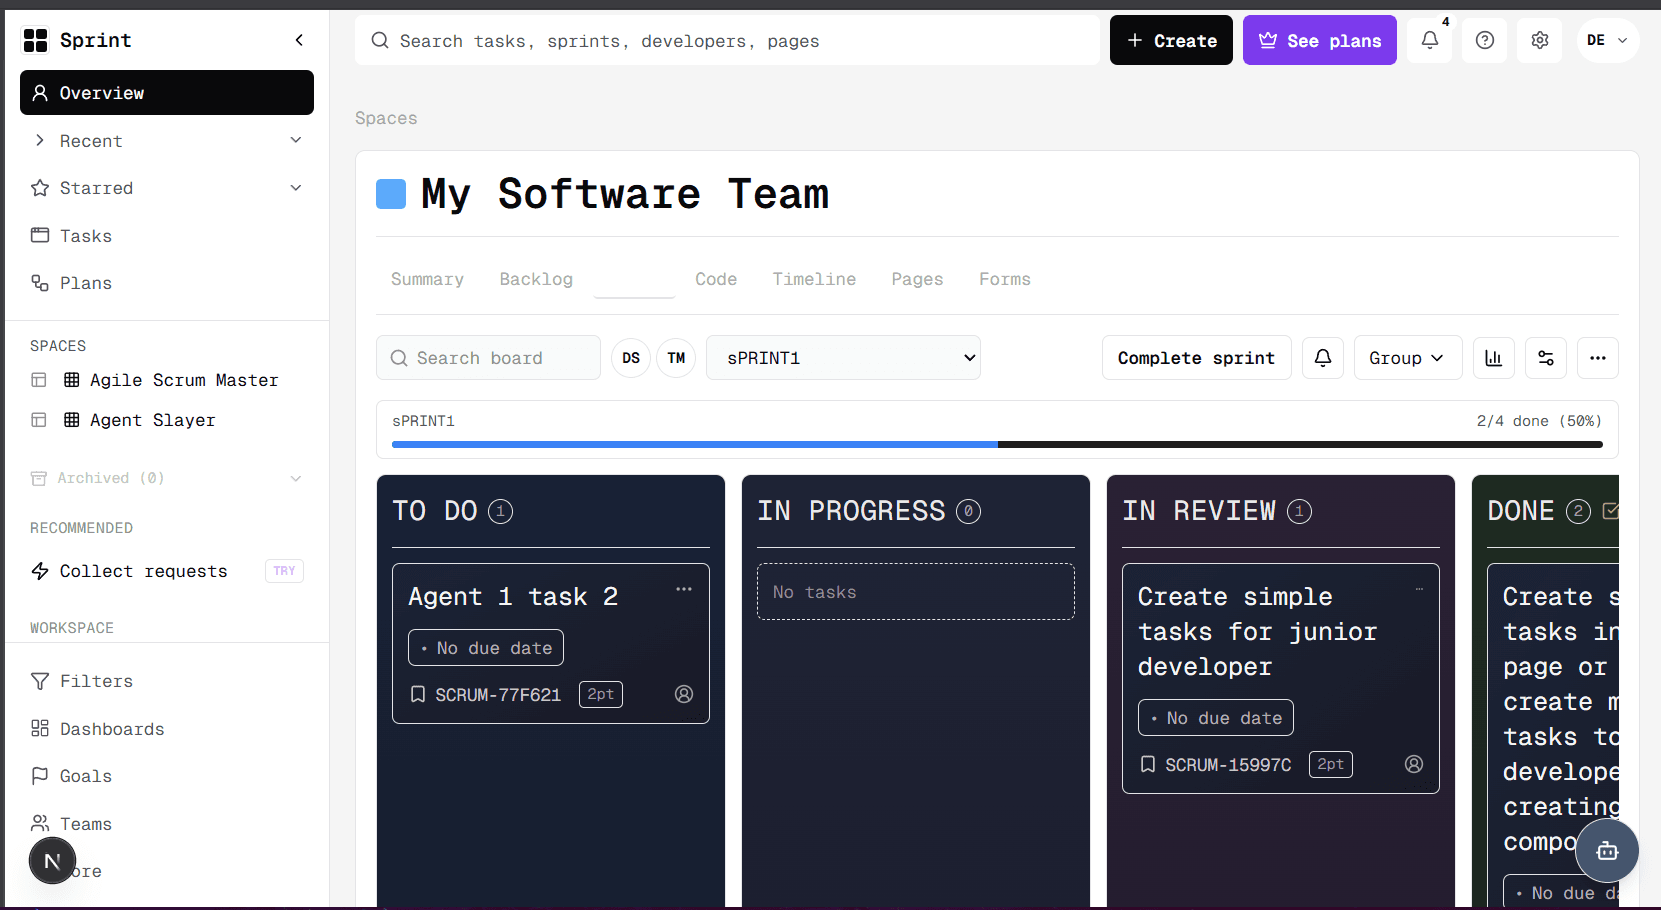Click the Sprint app logo icon
Viewport: 1661px width, 910px height.
point(36,40)
